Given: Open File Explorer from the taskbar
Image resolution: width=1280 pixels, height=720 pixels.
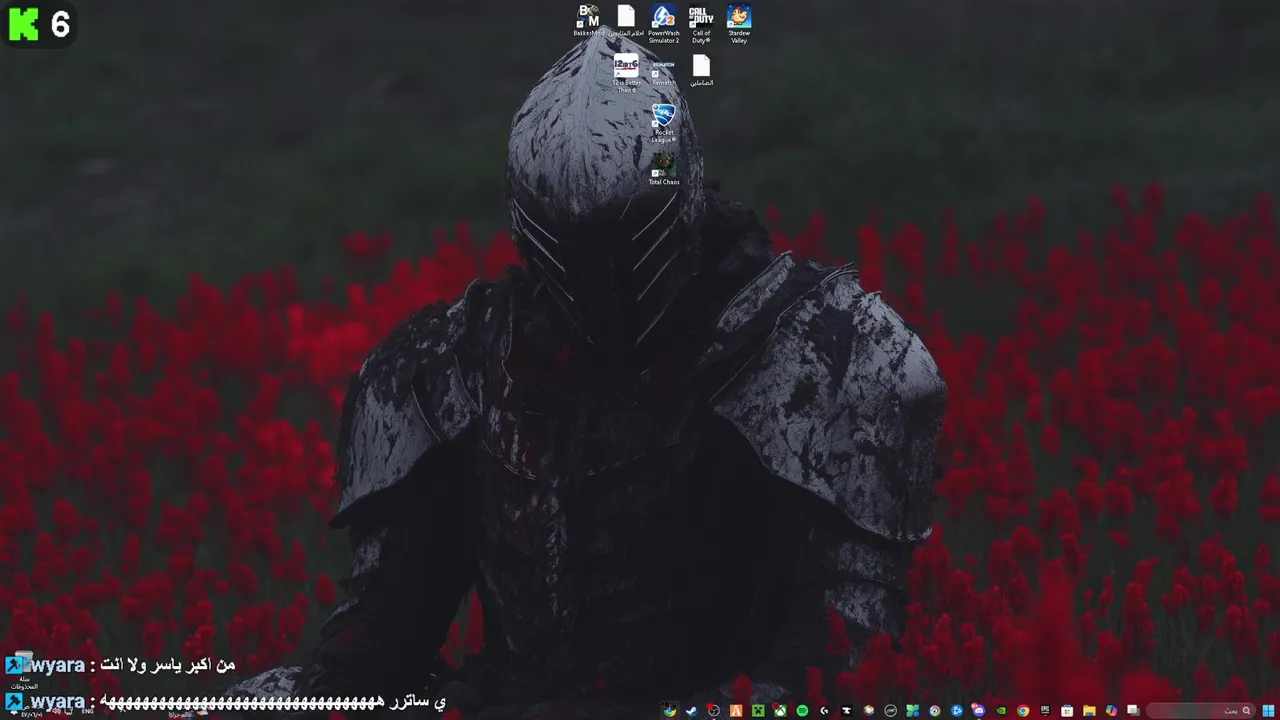Looking at the screenshot, I should [x=1089, y=711].
